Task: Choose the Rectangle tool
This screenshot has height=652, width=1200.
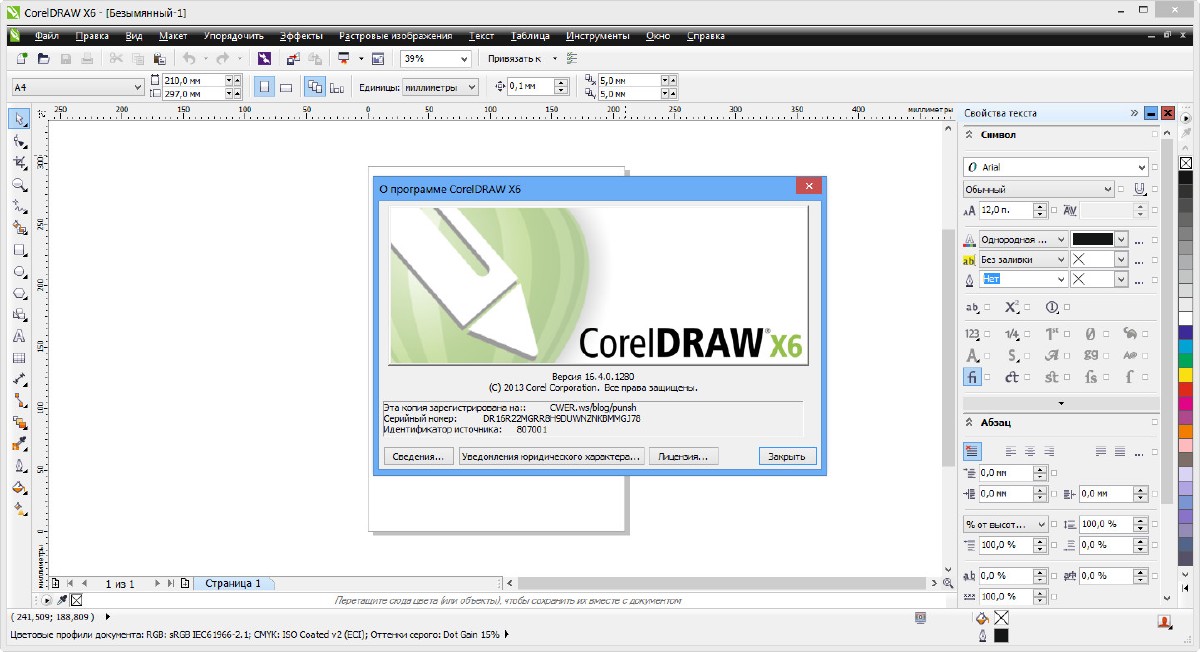Action: 19,250
